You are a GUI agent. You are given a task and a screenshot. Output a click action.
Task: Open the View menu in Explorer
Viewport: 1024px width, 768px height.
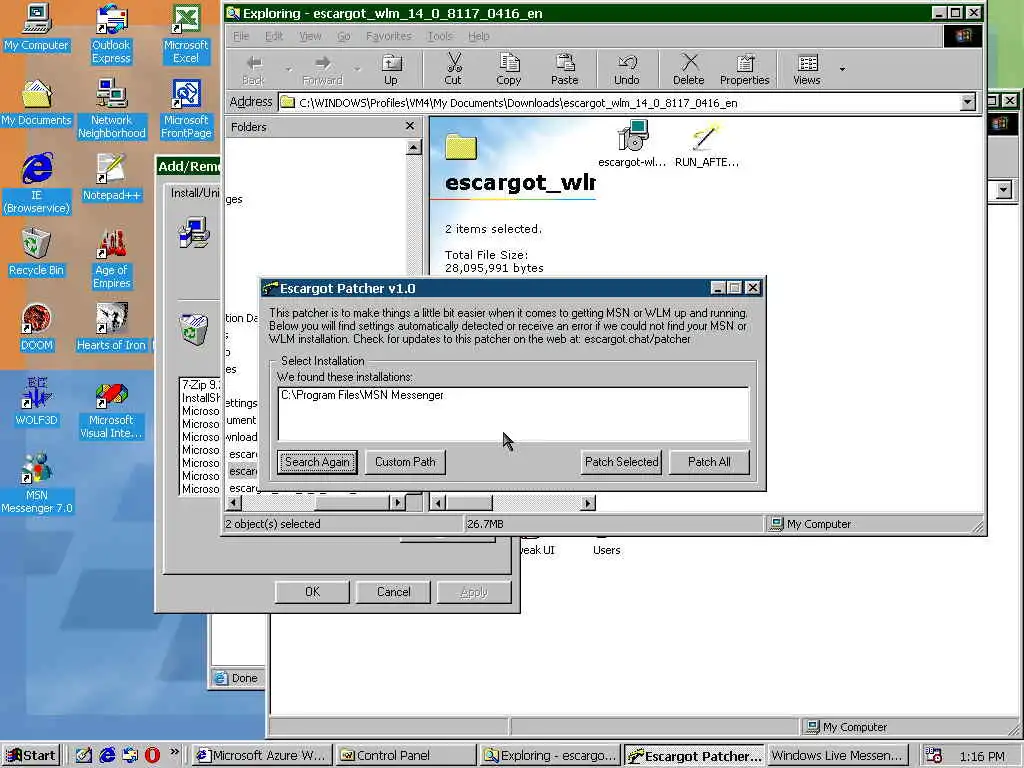point(310,36)
